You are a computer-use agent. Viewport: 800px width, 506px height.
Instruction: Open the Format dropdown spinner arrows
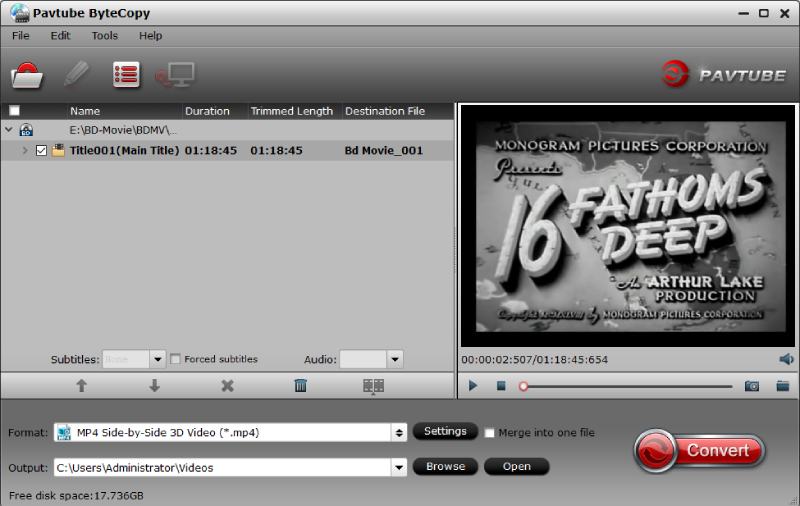(399, 433)
